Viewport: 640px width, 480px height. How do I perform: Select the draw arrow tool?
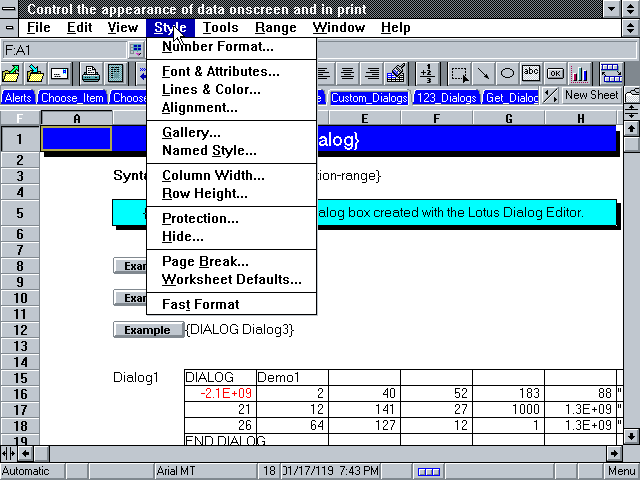pos(483,74)
